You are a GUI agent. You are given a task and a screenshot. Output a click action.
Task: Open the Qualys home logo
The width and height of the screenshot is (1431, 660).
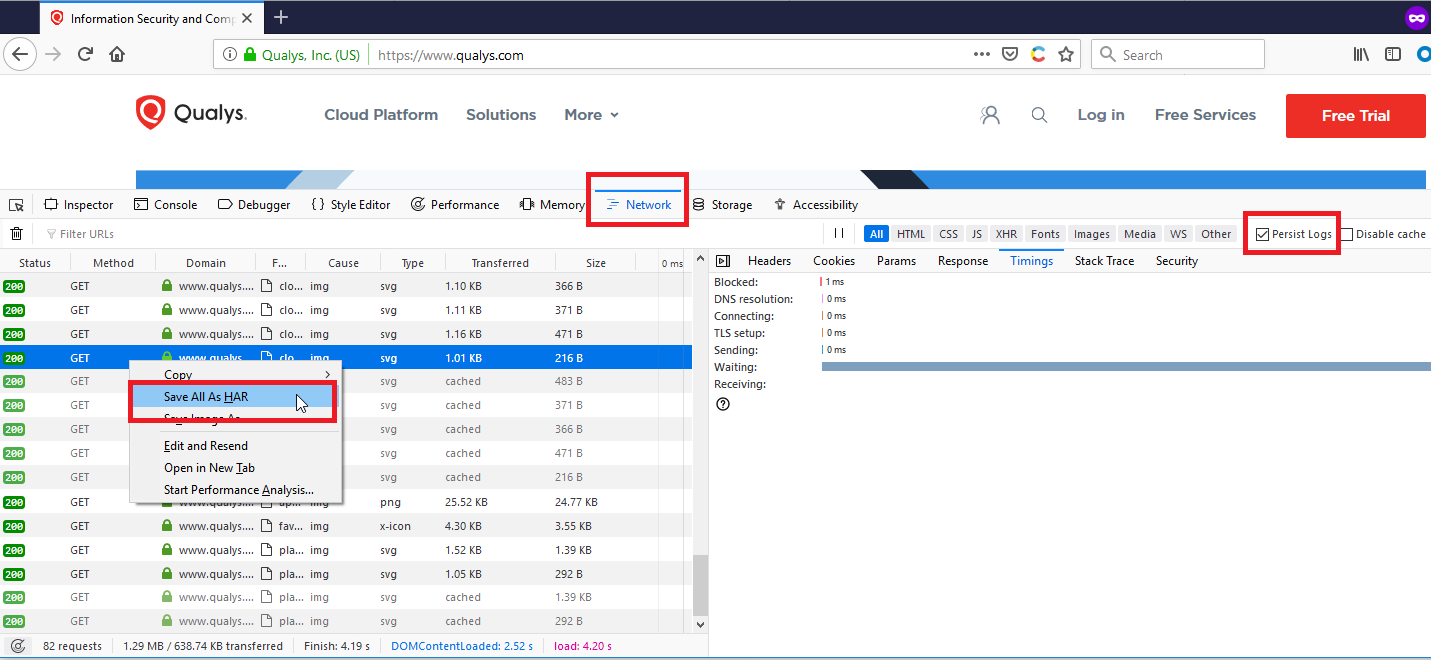[190, 113]
